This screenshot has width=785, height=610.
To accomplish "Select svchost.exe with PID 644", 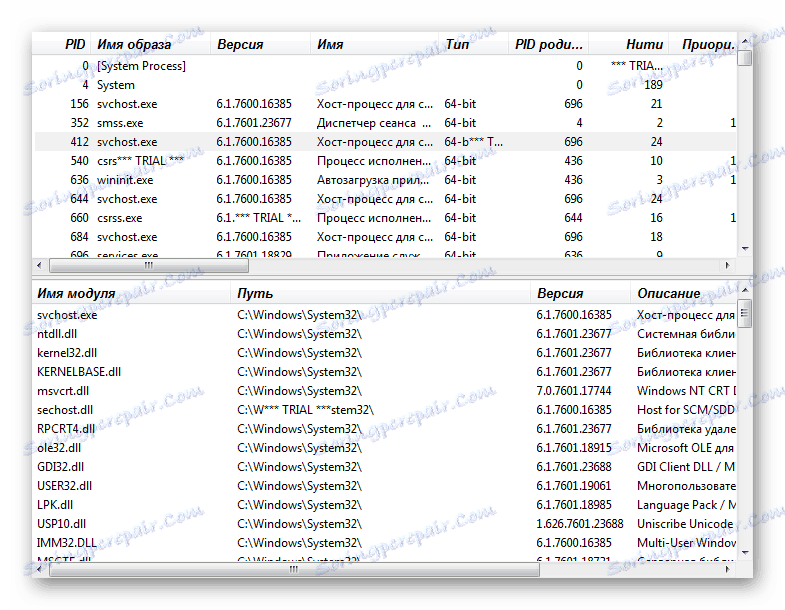I will (384, 199).
